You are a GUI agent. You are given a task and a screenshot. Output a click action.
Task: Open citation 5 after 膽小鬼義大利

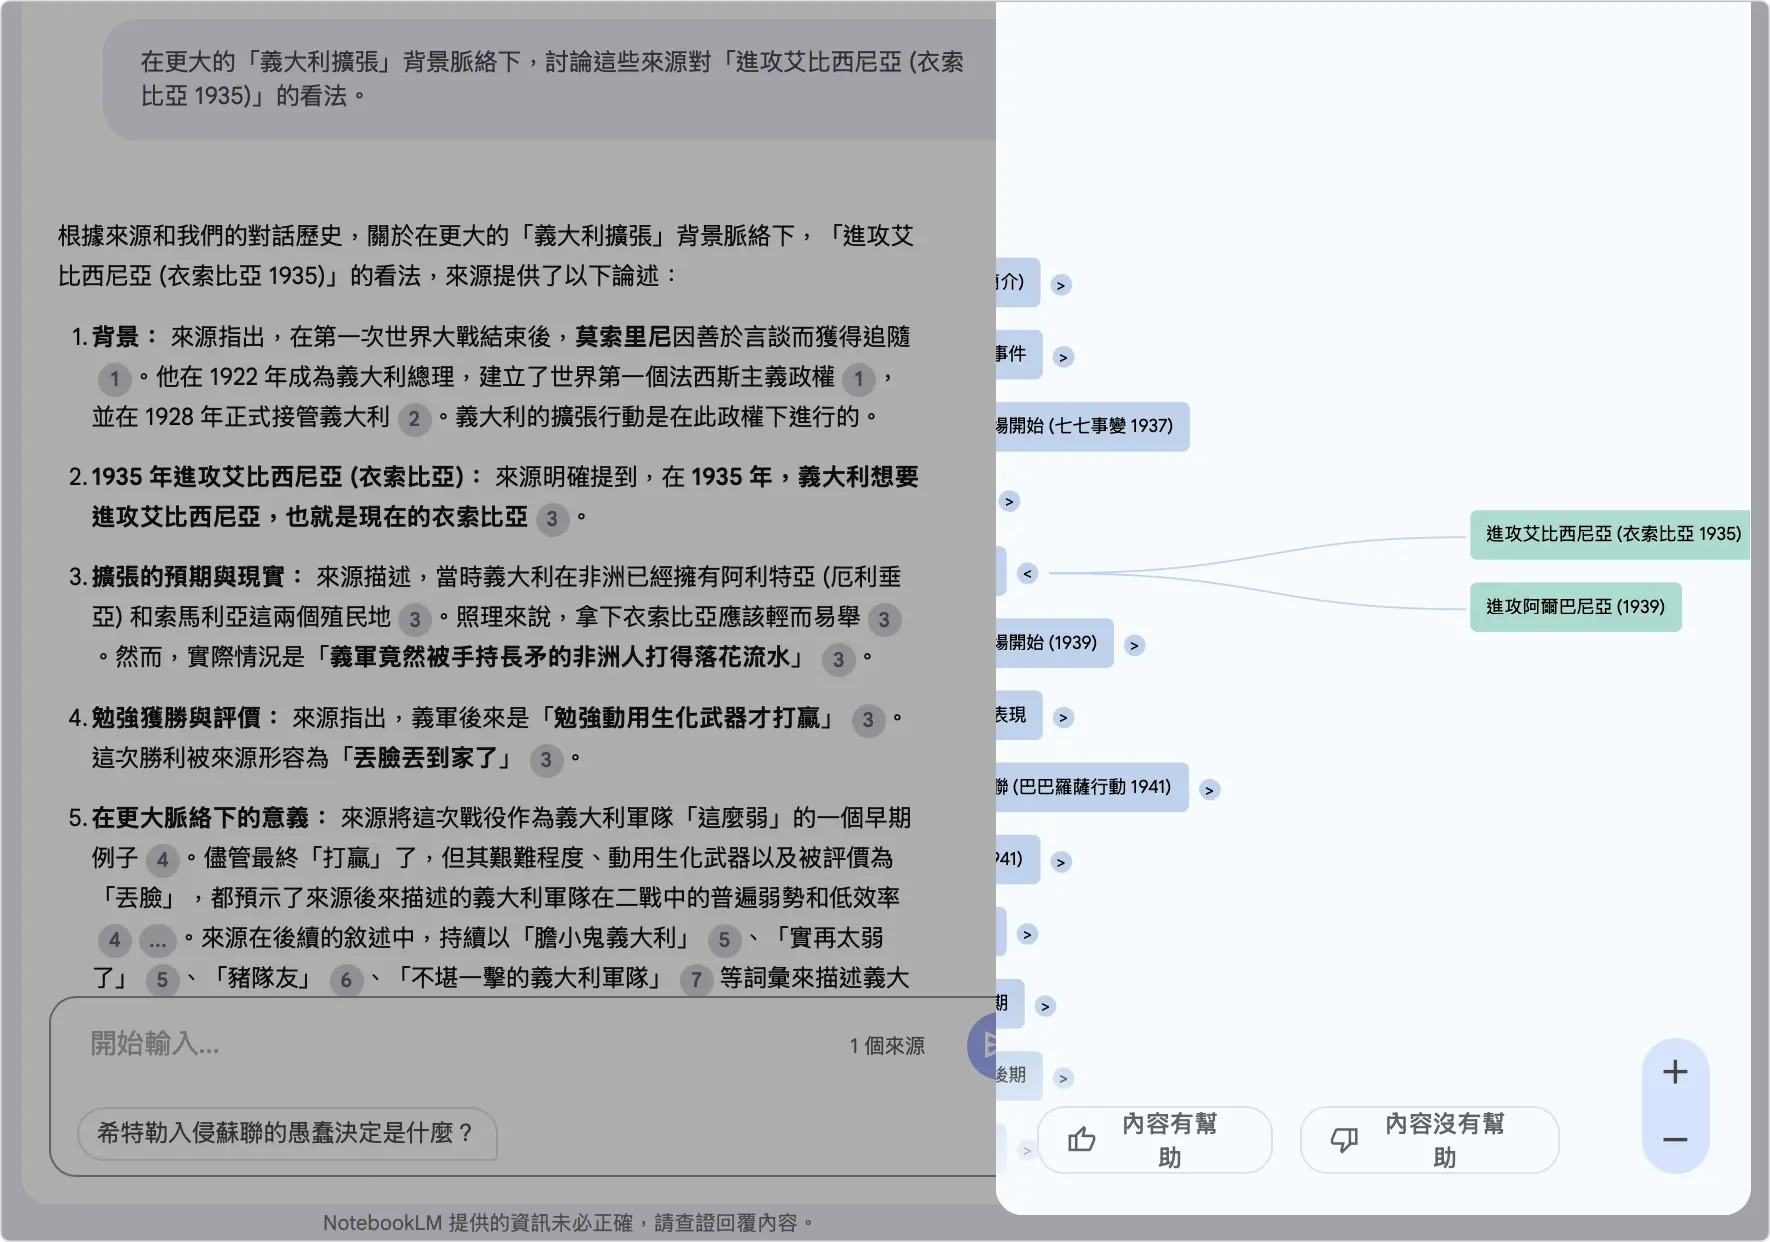tap(724, 940)
